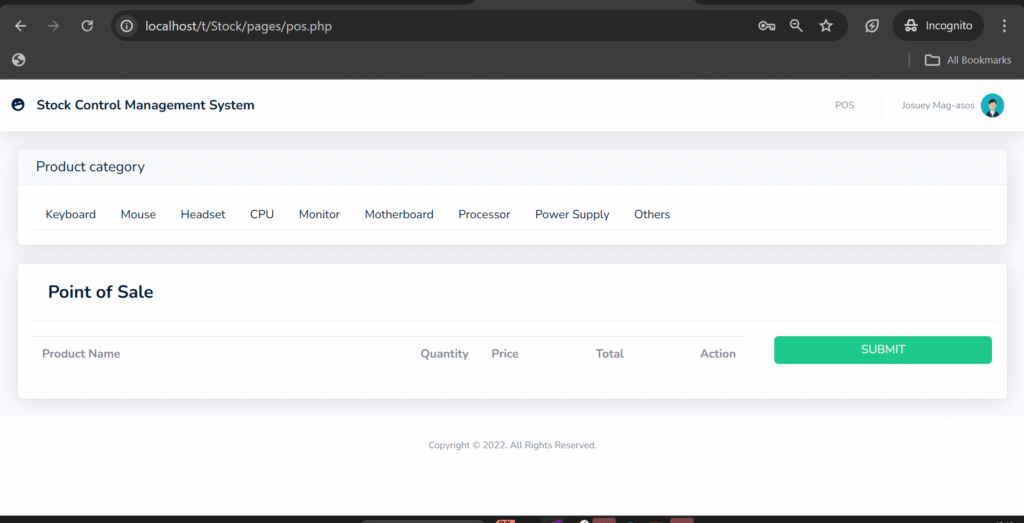The height and width of the screenshot is (523, 1024).
Task: Select the Monitor category tab
Action: coord(319,214)
